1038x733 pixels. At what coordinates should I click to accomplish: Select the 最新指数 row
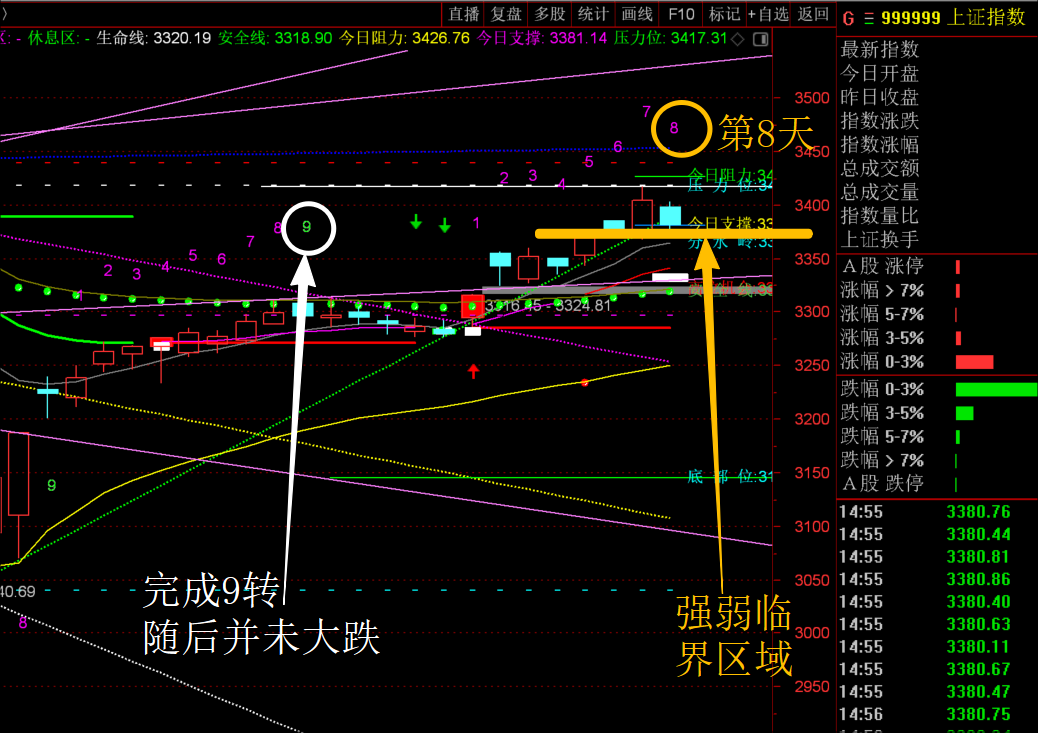tap(937, 50)
